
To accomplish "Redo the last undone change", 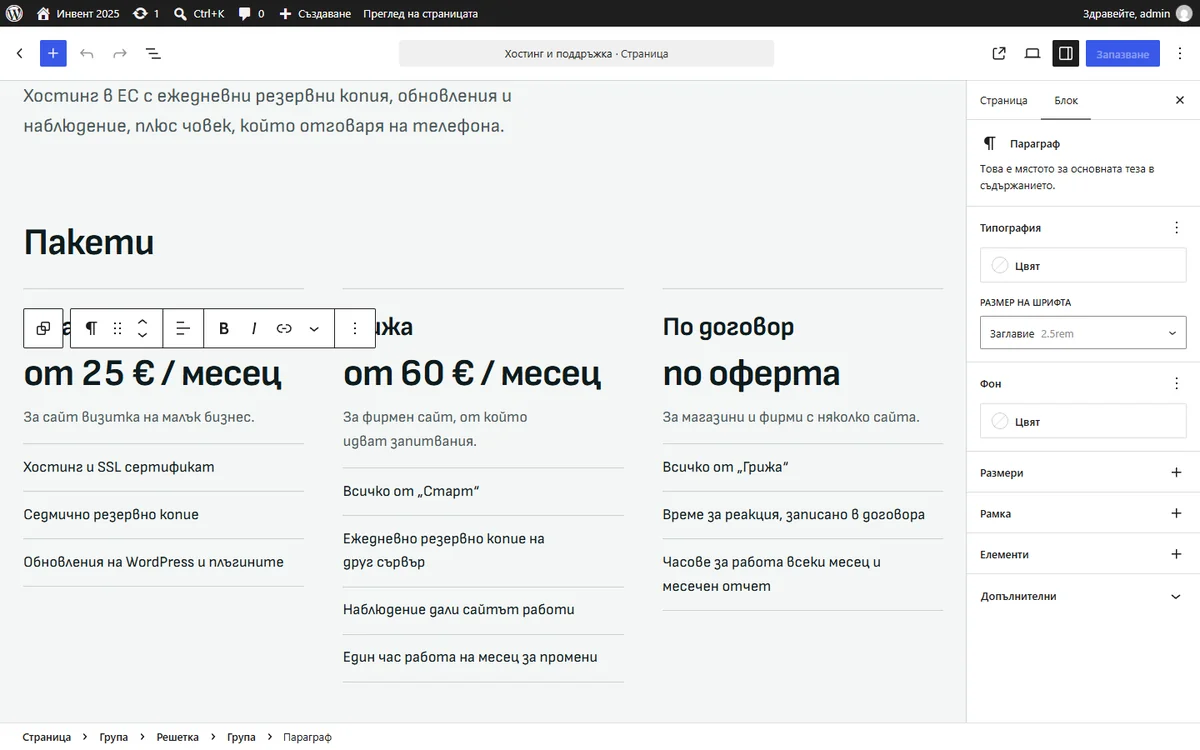I will point(120,53).
